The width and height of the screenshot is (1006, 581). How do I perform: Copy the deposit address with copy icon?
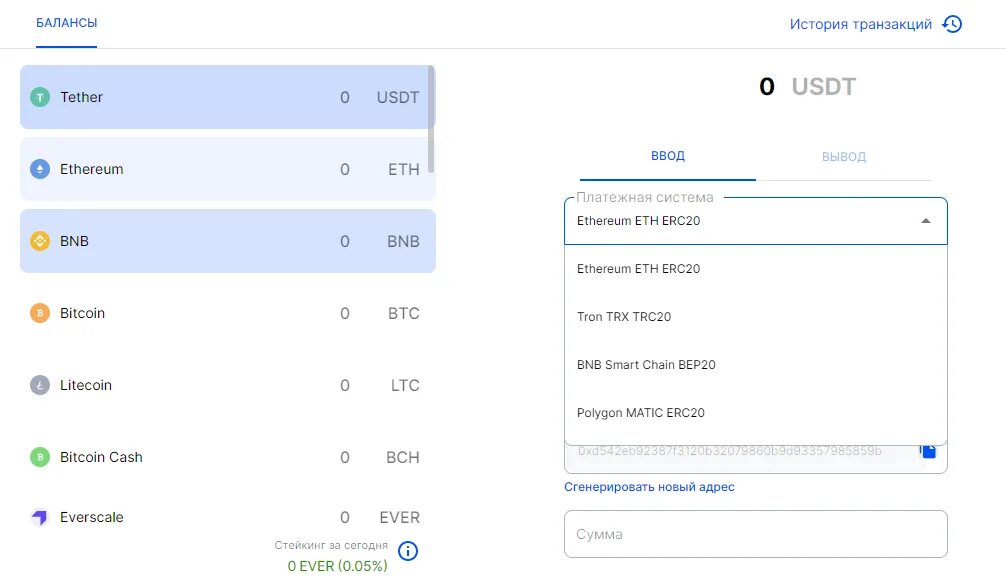(x=928, y=451)
